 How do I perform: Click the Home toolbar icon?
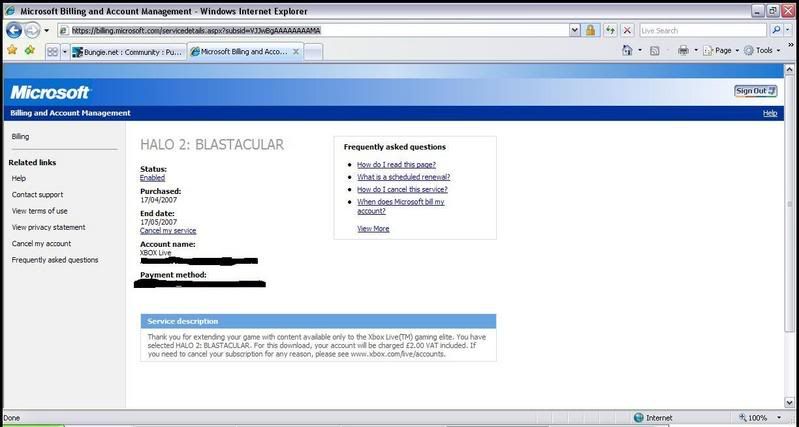pos(627,50)
